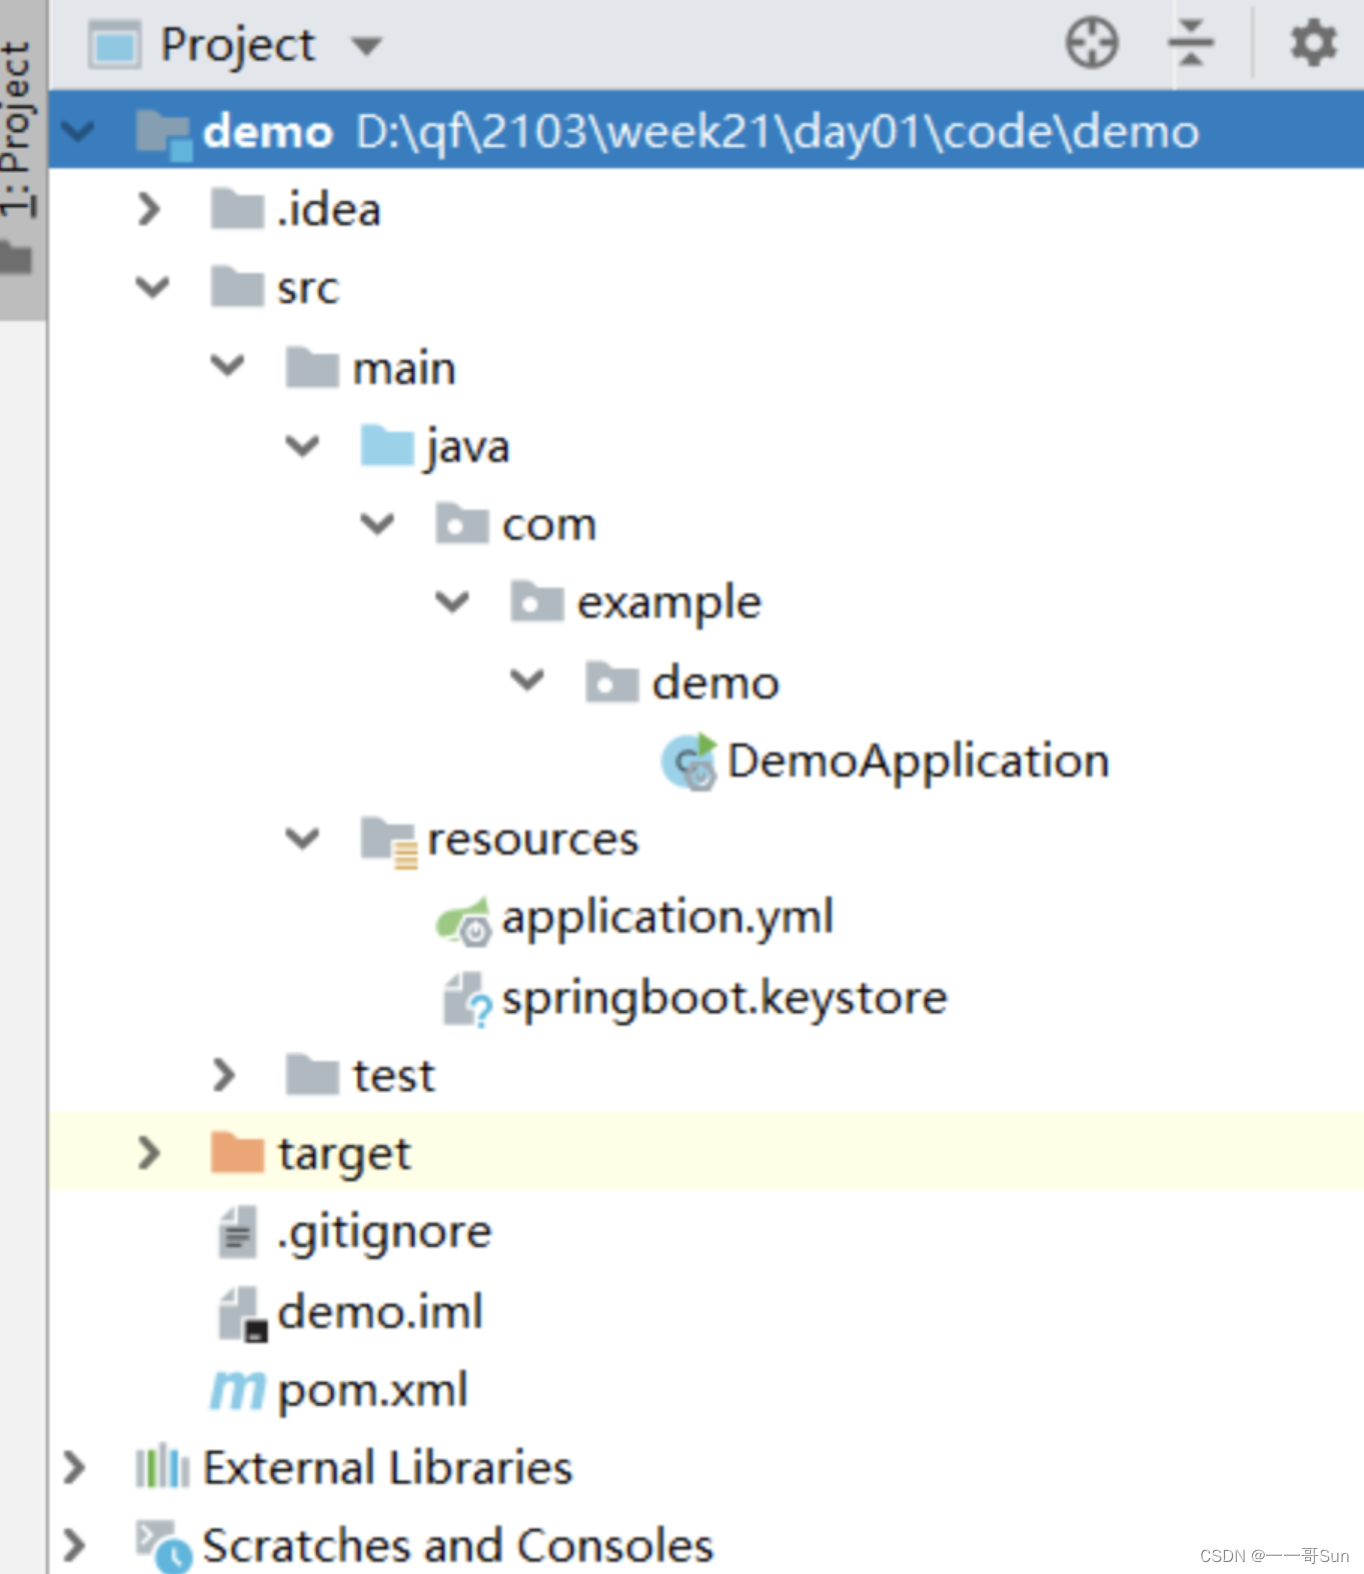This screenshot has height=1574, width=1364.
Task: Click the .gitignore file icon
Action: tap(238, 1232)
